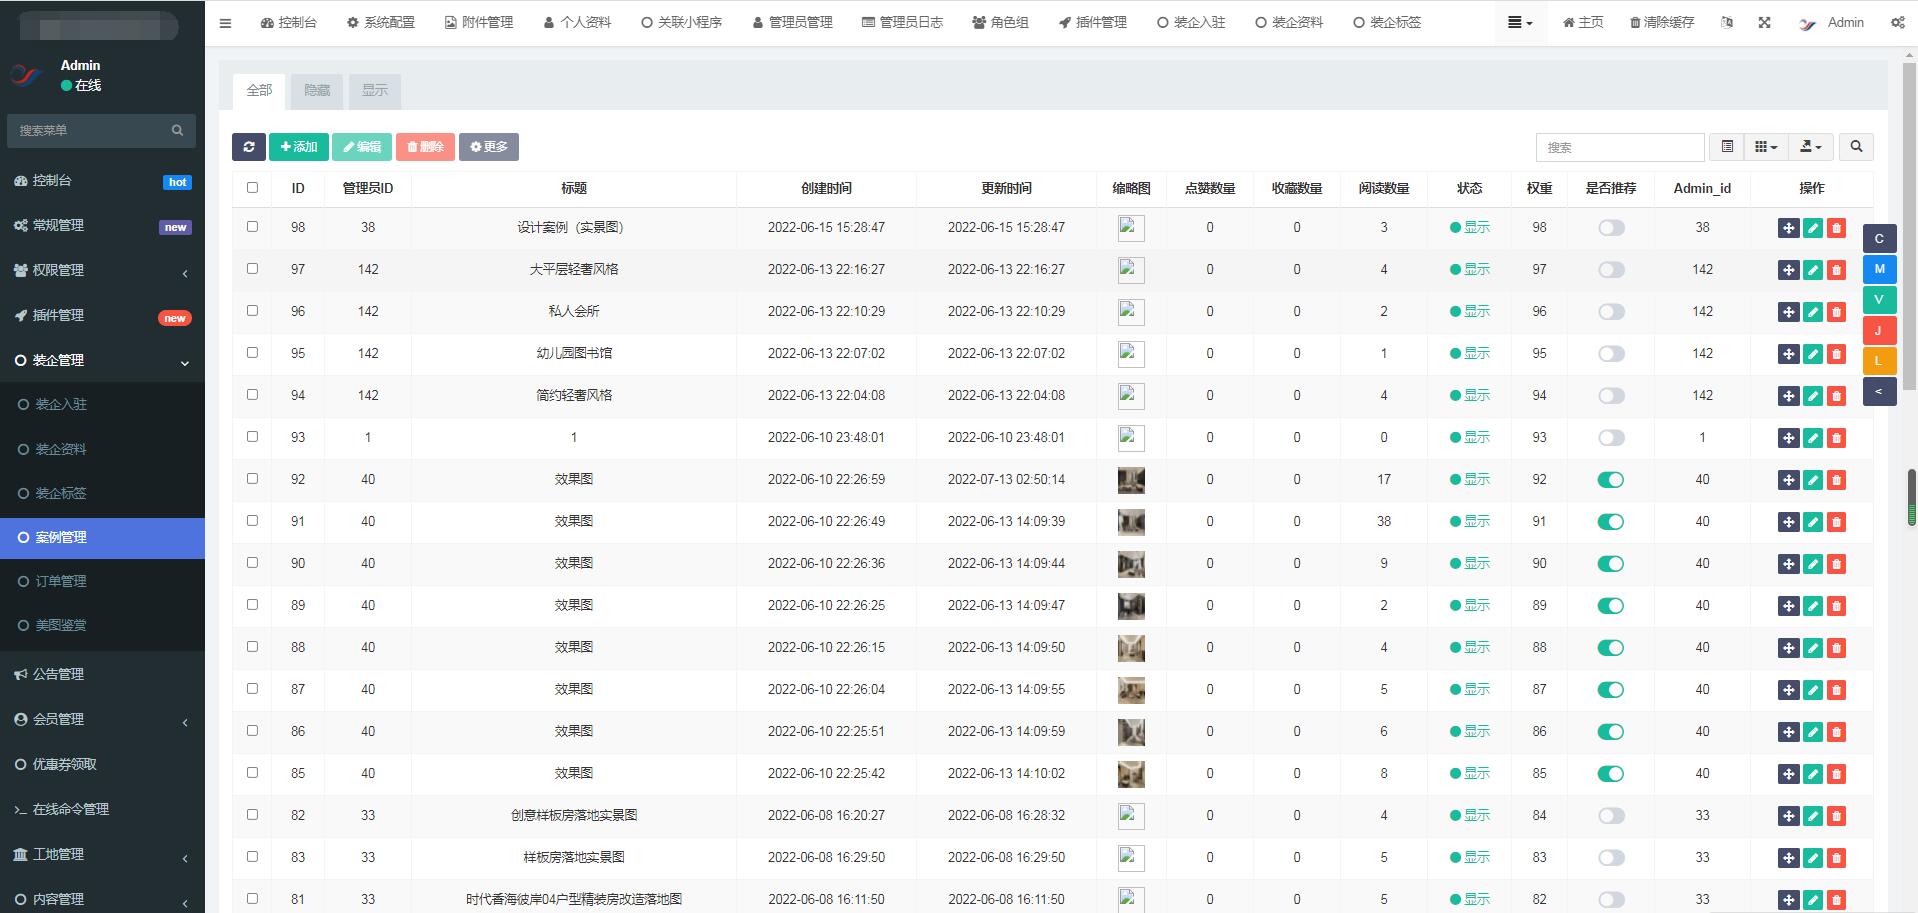Click the 搜索 input above the table

pos(1619,147)
